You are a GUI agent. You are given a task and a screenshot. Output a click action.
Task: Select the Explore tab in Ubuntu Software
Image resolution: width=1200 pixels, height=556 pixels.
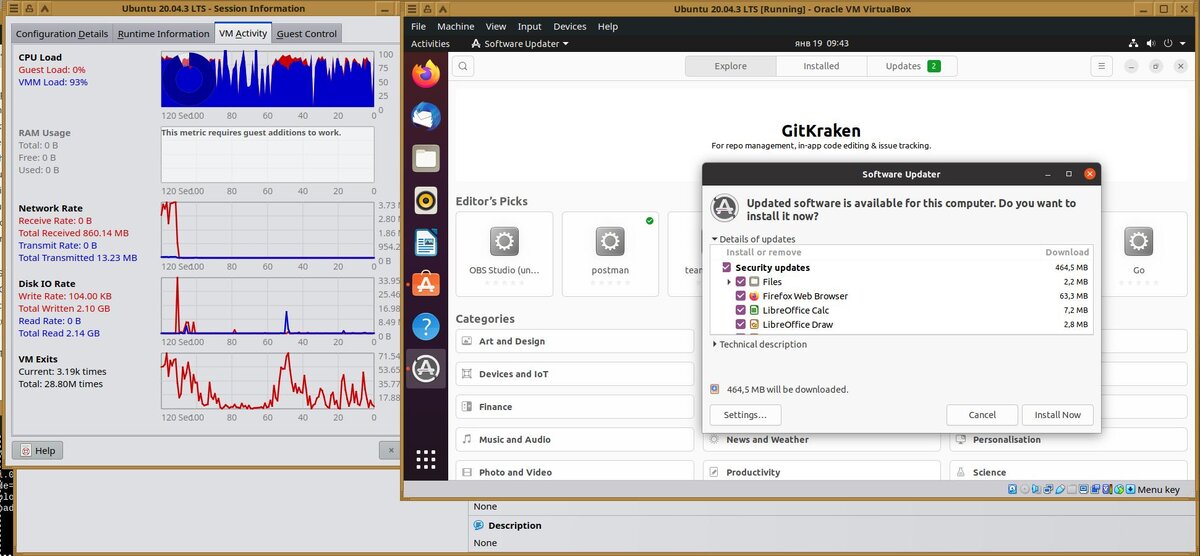(730, 66)
